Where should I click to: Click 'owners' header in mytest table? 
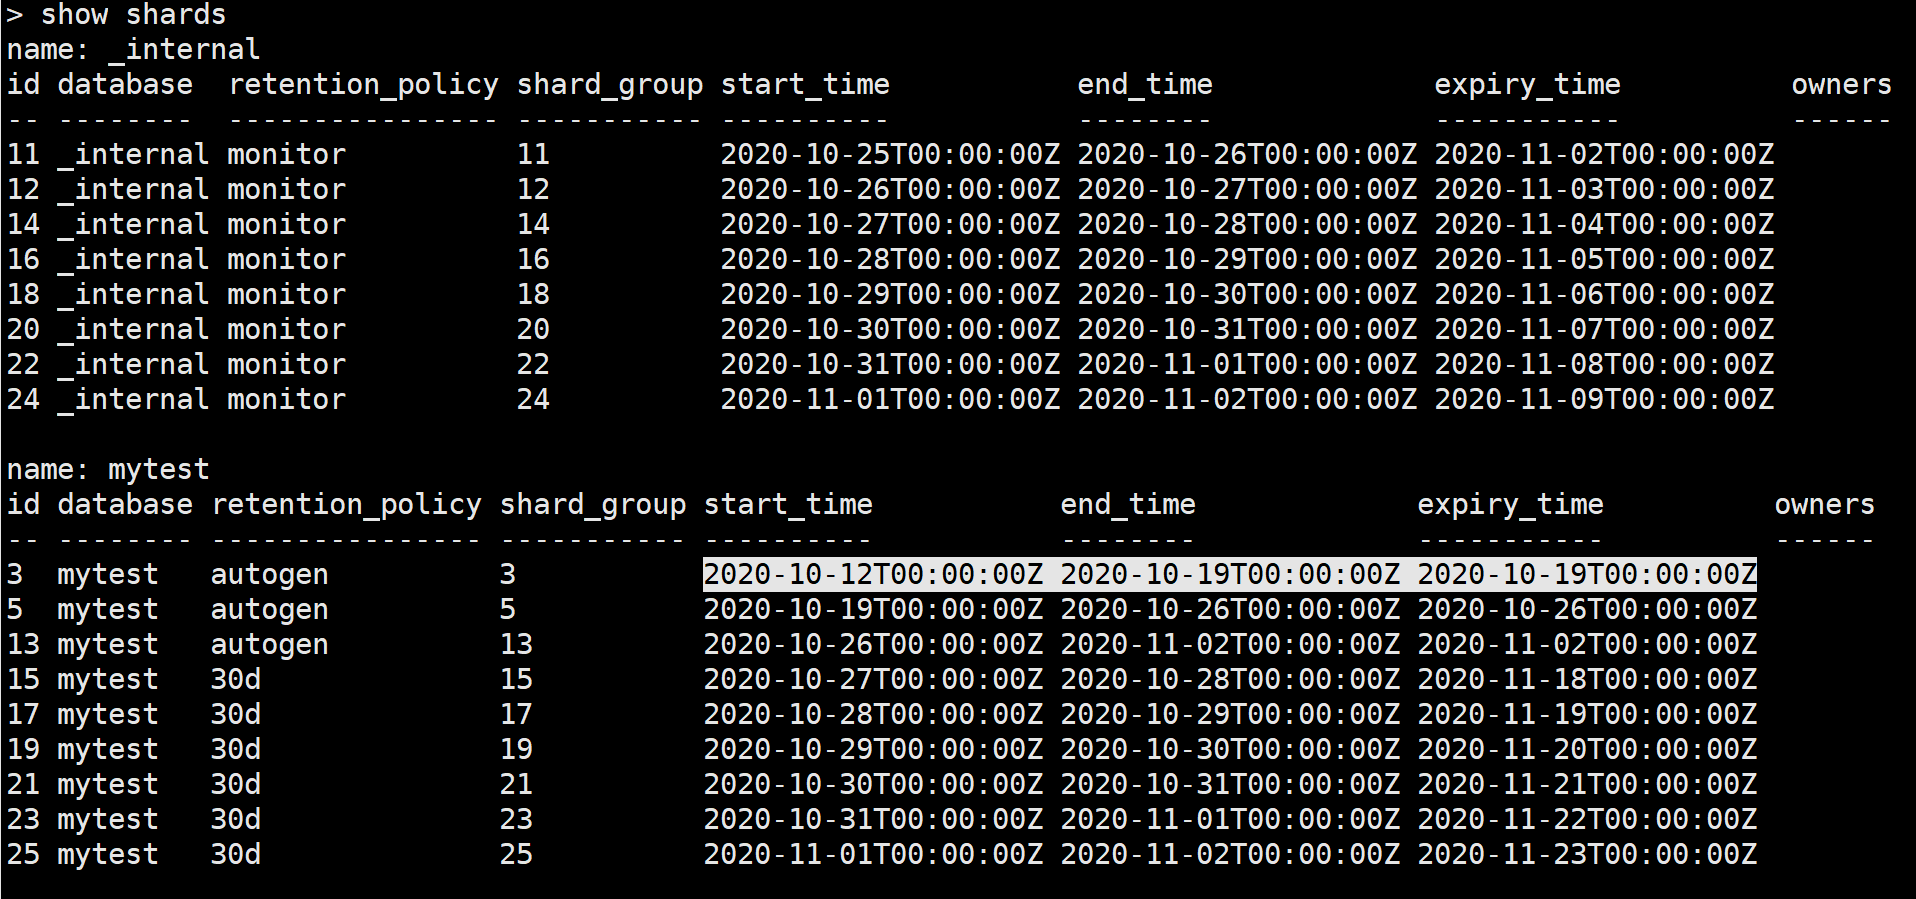[x=1824, y=505]
